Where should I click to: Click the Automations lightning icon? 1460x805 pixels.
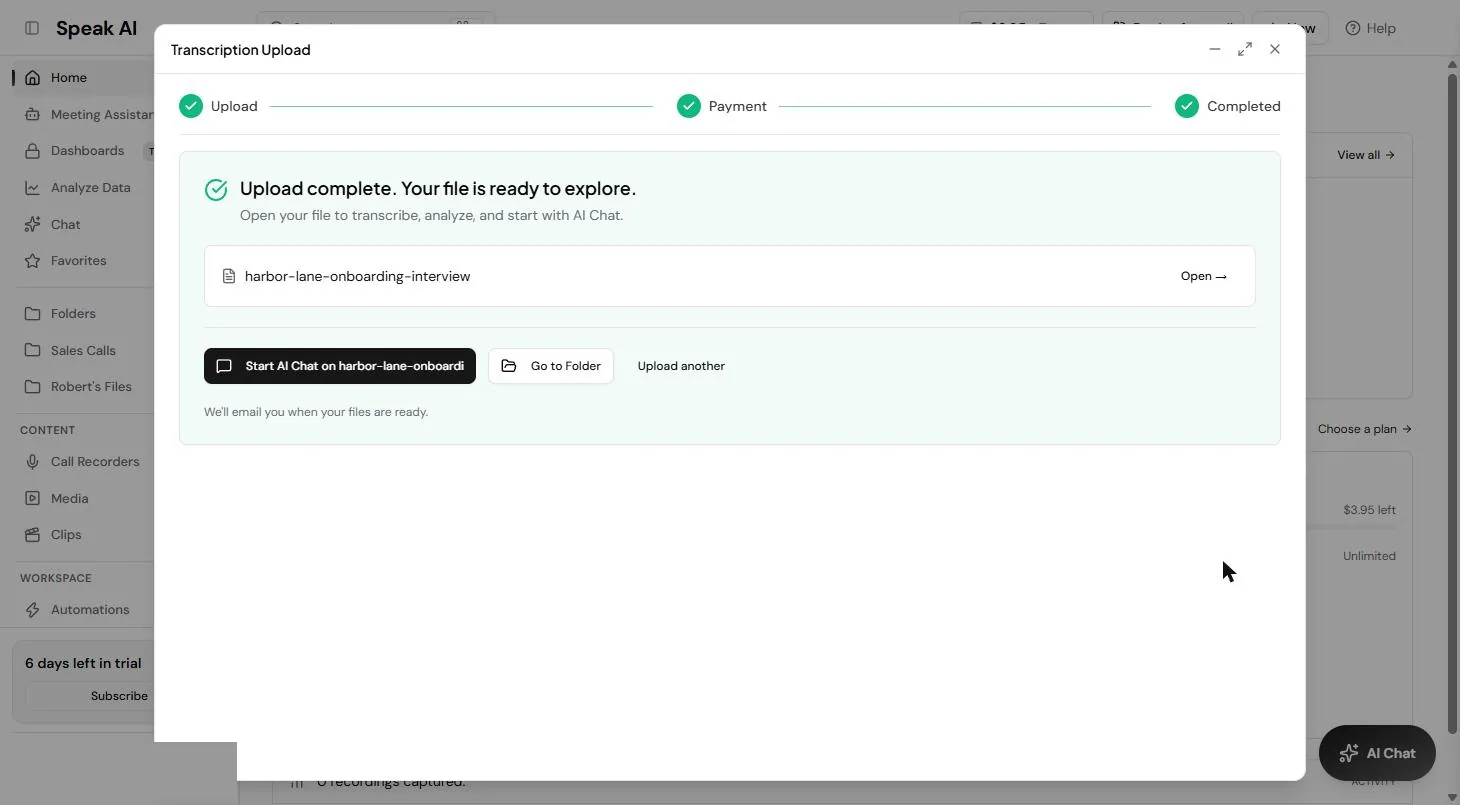tap(32, 609)
